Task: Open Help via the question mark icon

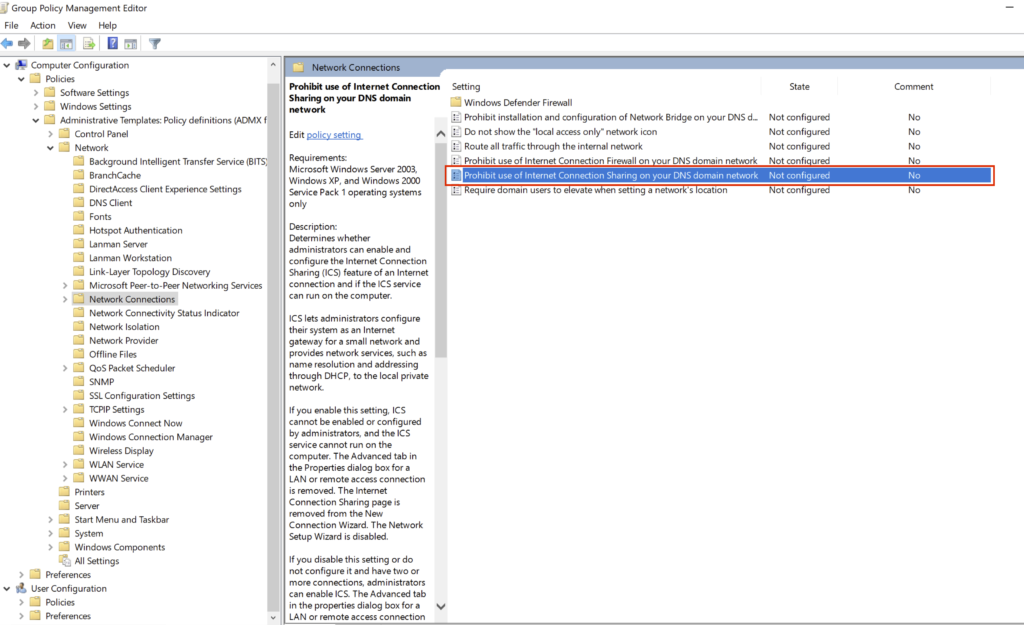Action: pos(113,44)
